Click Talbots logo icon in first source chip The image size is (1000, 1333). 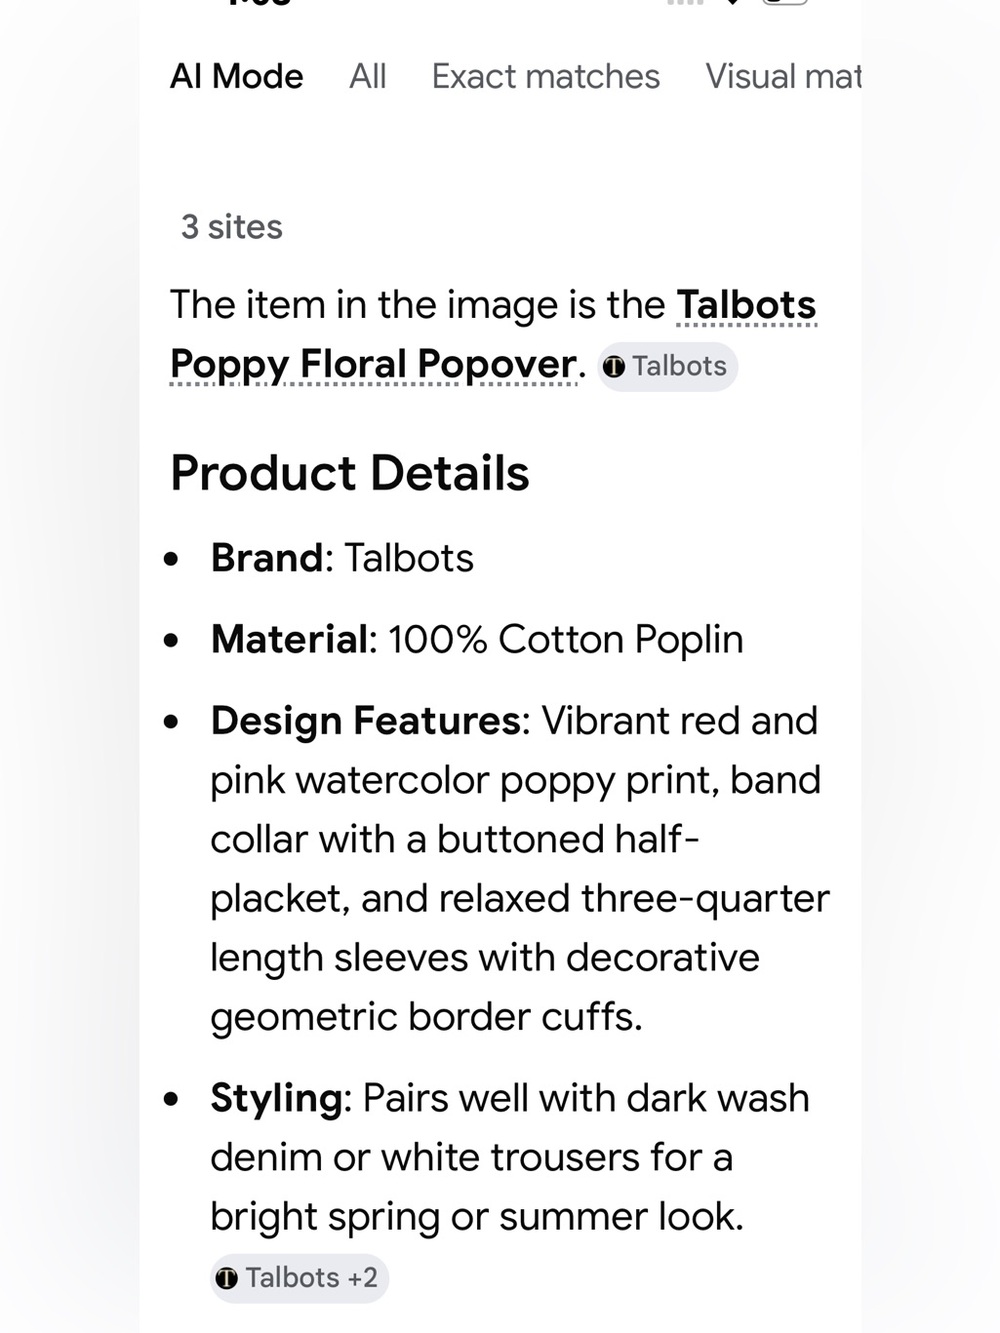click(x=614, y=367)
